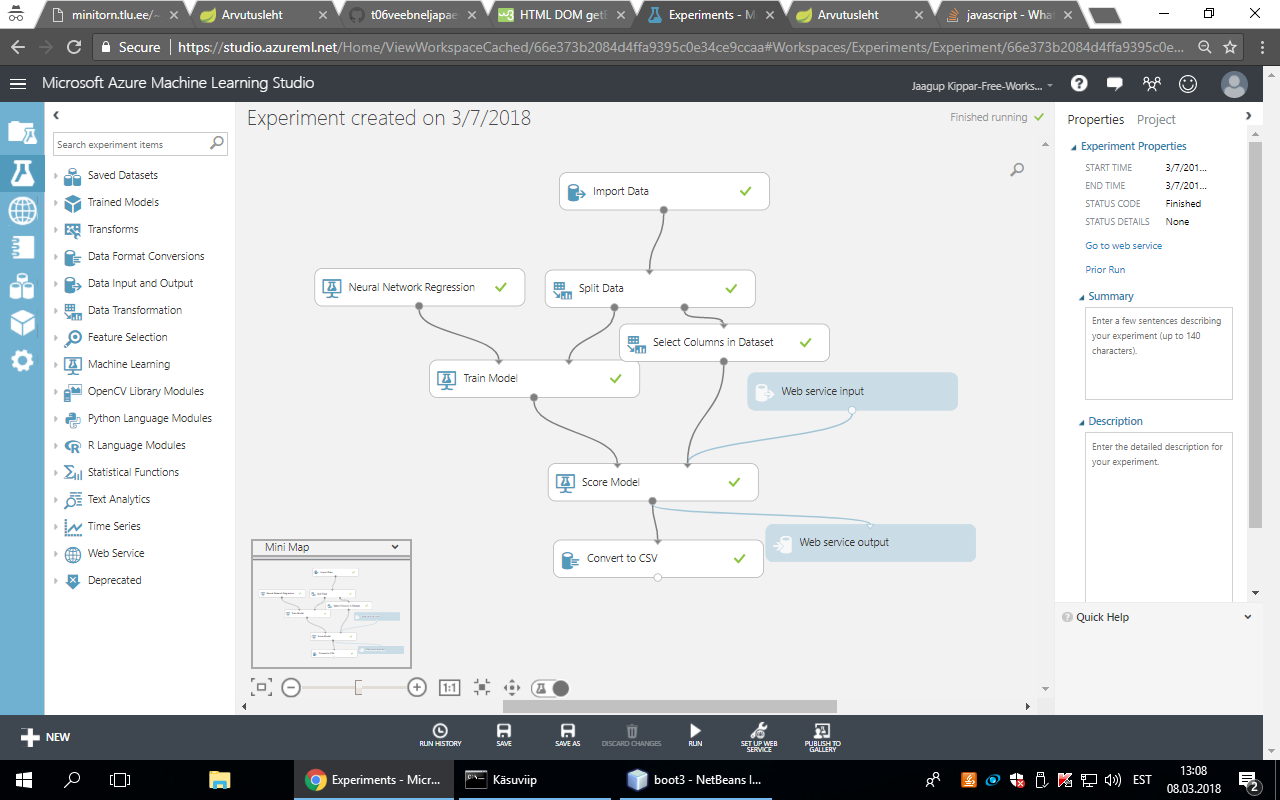Screen dimensions: 1280x800
Task: Click the zoom in plus icon
Action: tap(417, 687)
